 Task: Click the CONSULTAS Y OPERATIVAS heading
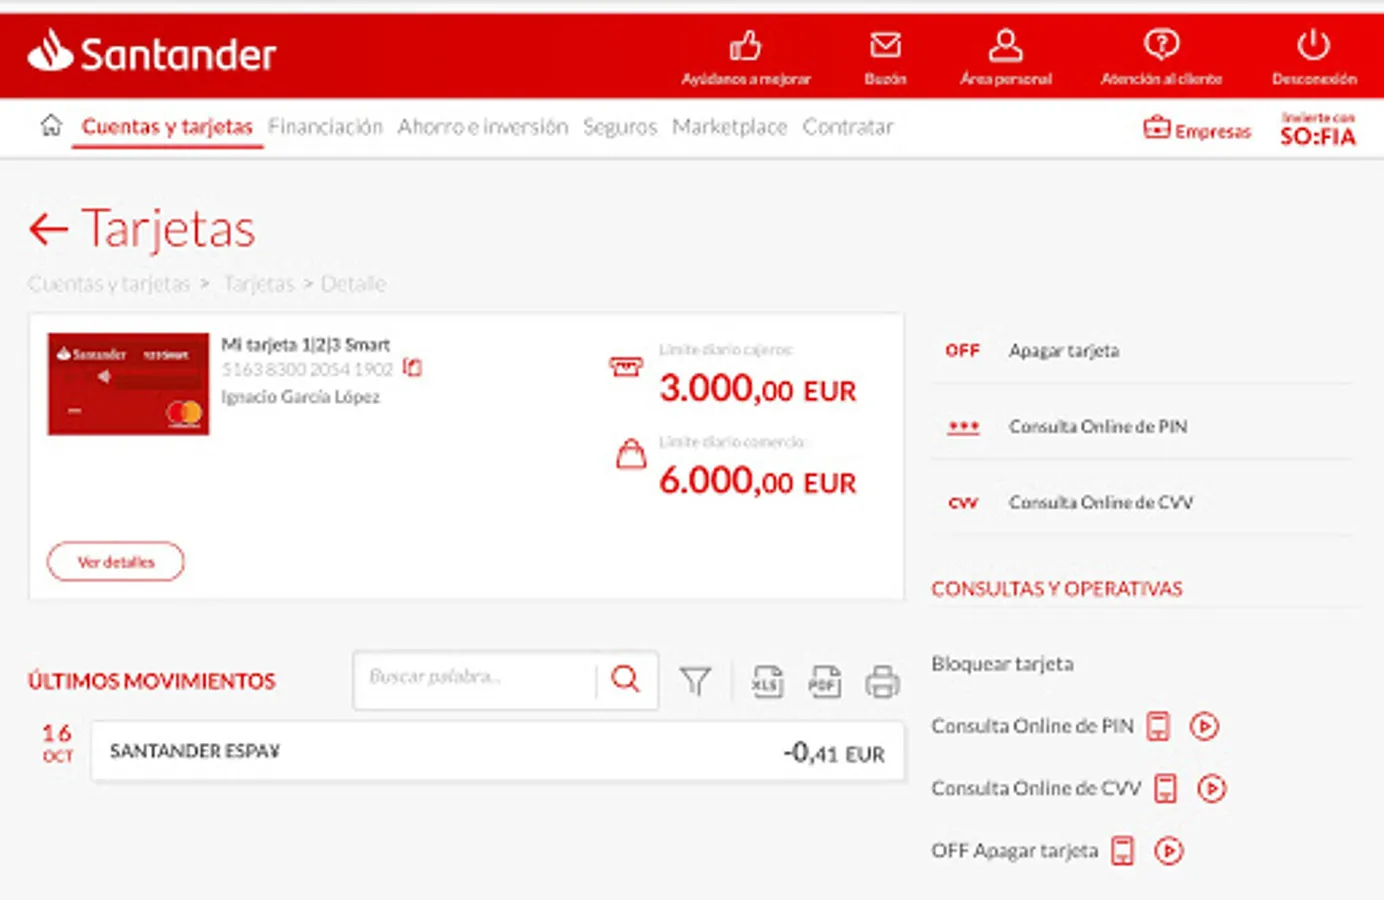click(x=1057, y=589)
